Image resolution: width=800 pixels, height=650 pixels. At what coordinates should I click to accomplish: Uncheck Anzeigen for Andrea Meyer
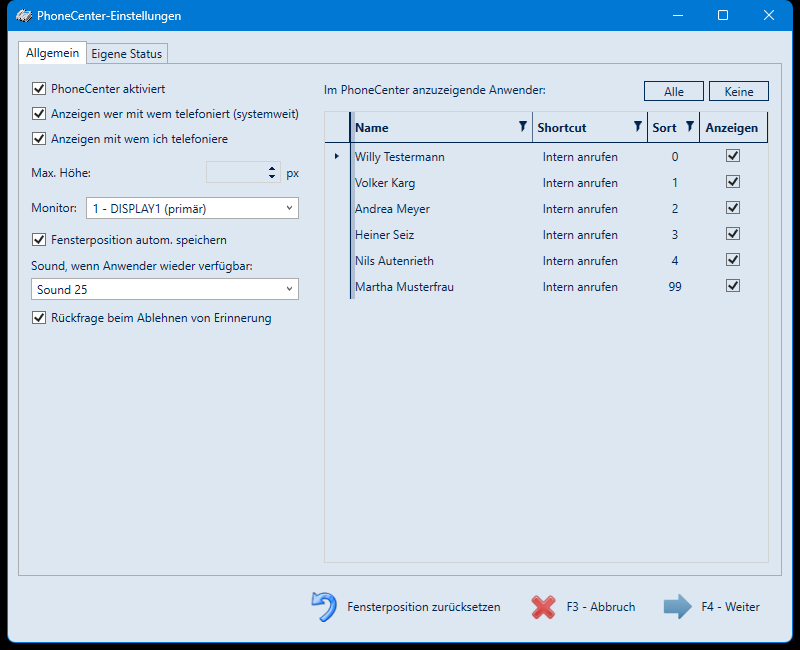point(733,208)
